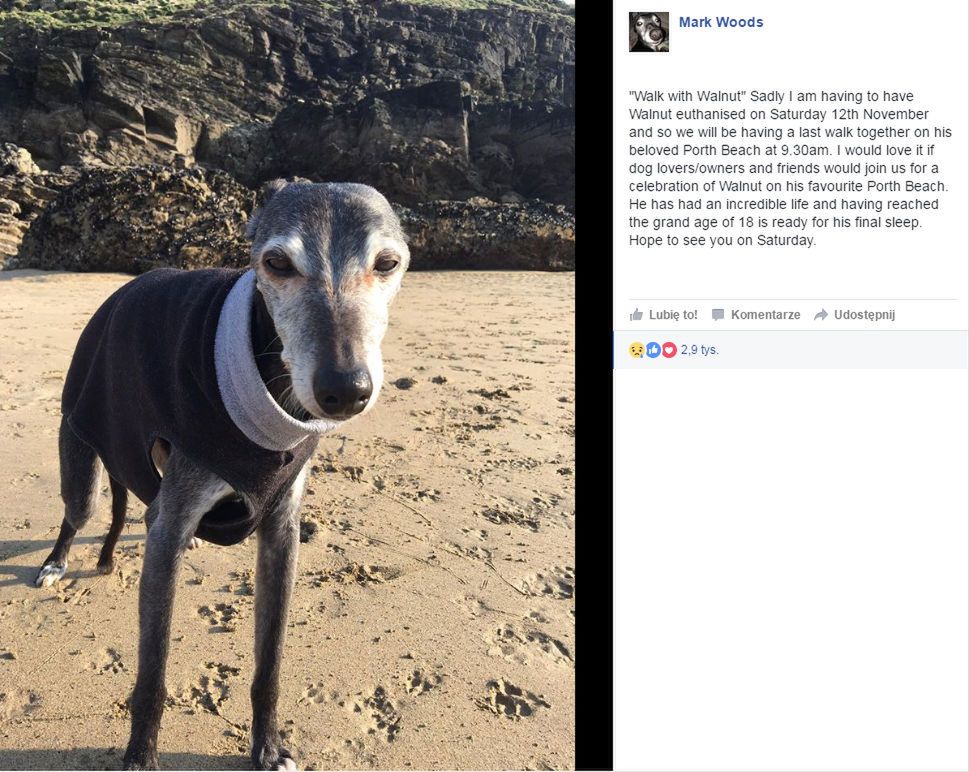Select the red heart reaction icon
The image size is (969, 772).
[669, 350]
